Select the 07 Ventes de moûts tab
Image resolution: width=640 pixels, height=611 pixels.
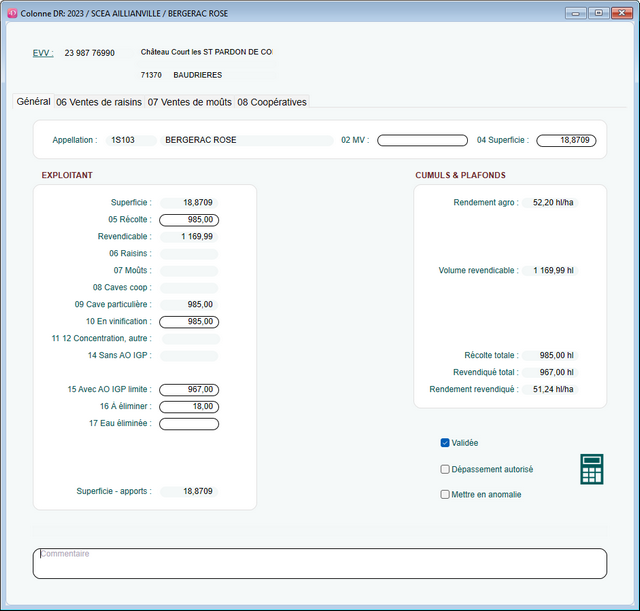(x=189, y=102)
